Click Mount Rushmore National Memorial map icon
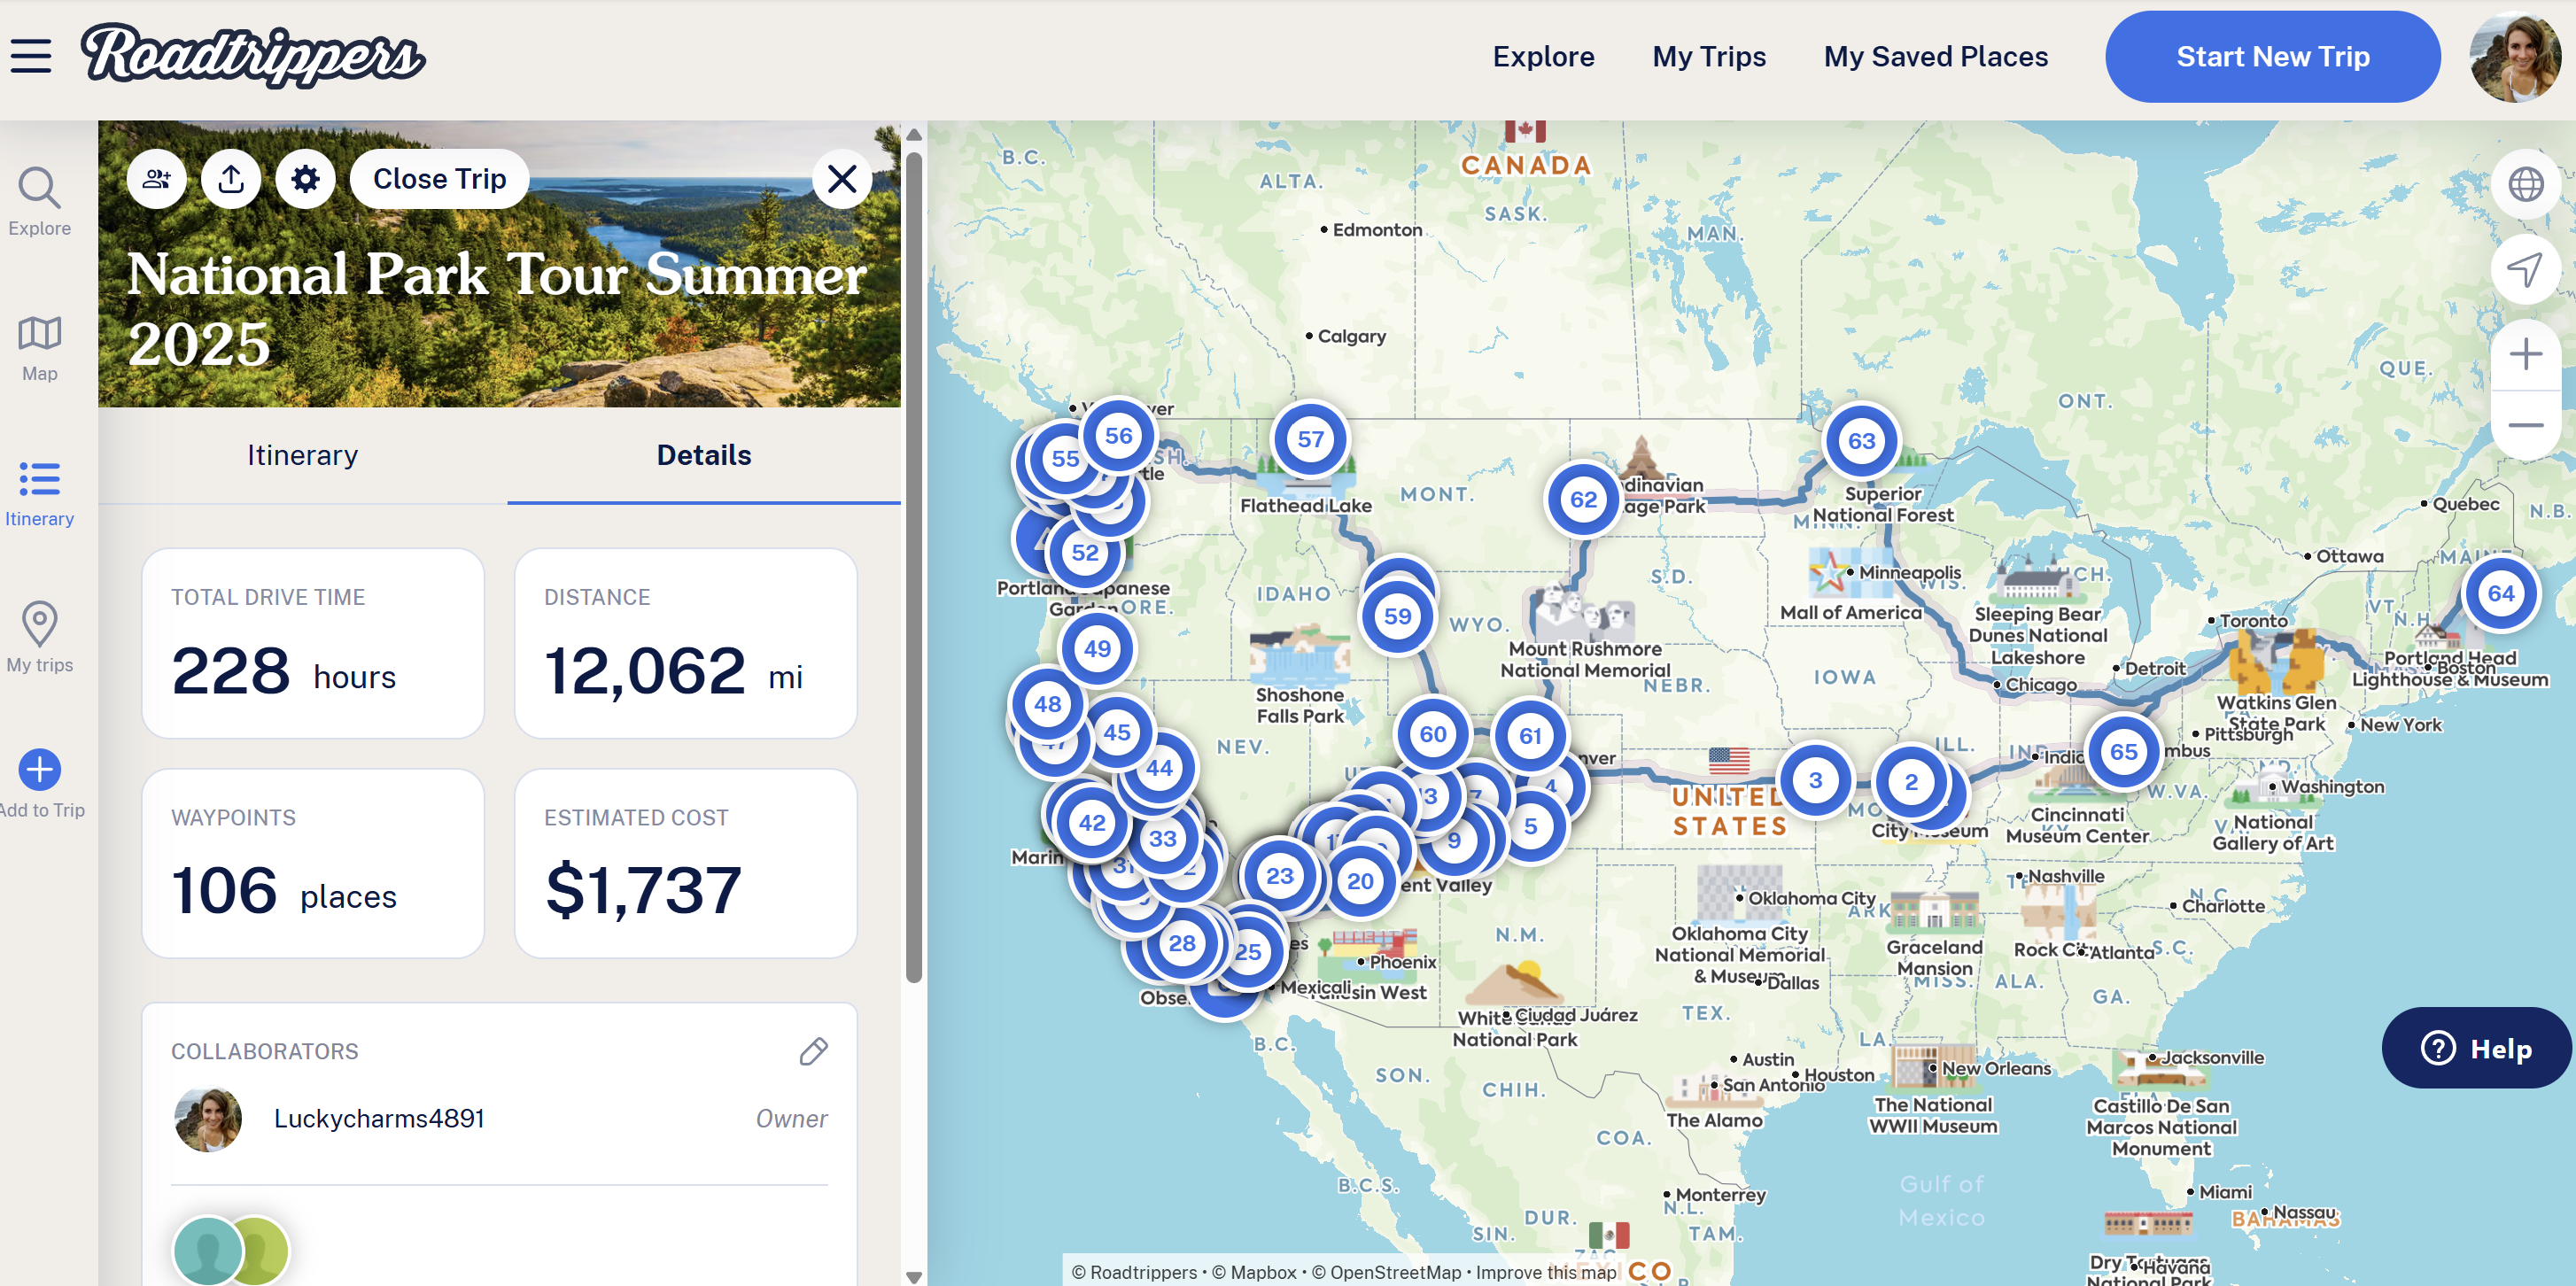This screenshot has height=1286, width=2576. [1584, 611]
